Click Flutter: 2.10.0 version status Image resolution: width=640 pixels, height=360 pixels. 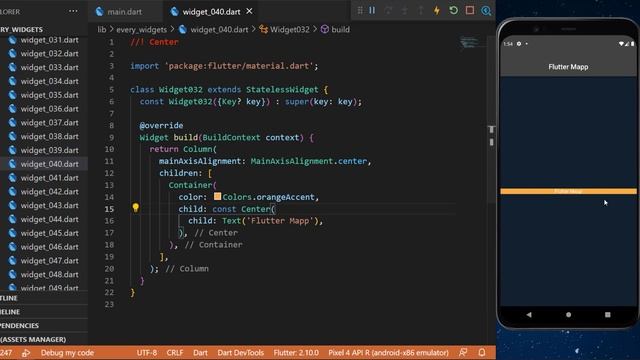(x=296, y=353)
